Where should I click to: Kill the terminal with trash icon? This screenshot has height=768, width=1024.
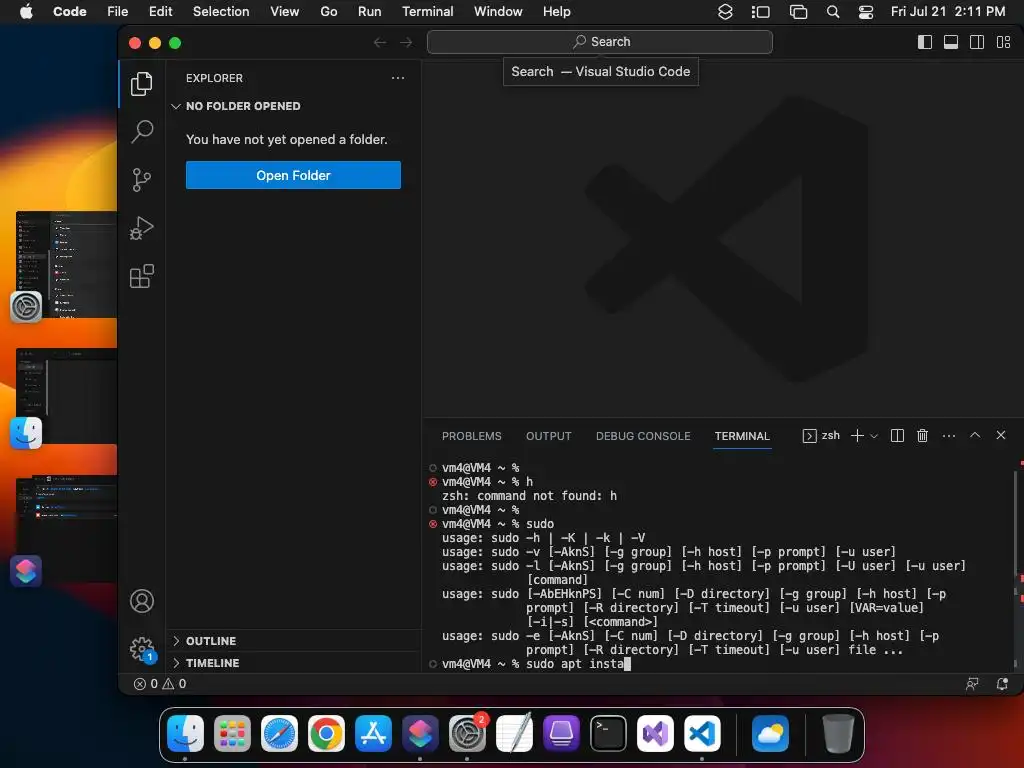pos(922,436)
